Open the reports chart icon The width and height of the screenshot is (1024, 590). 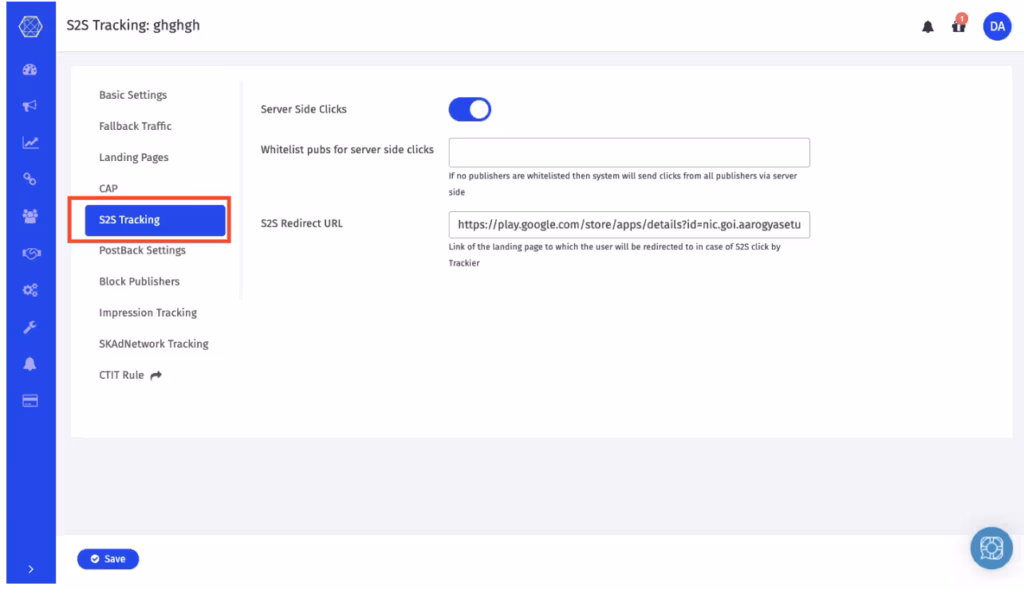30,142
